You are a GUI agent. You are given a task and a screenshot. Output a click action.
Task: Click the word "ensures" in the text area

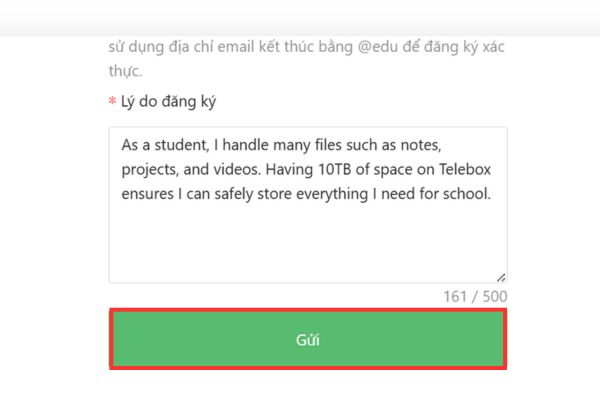[x=149, y=193]
